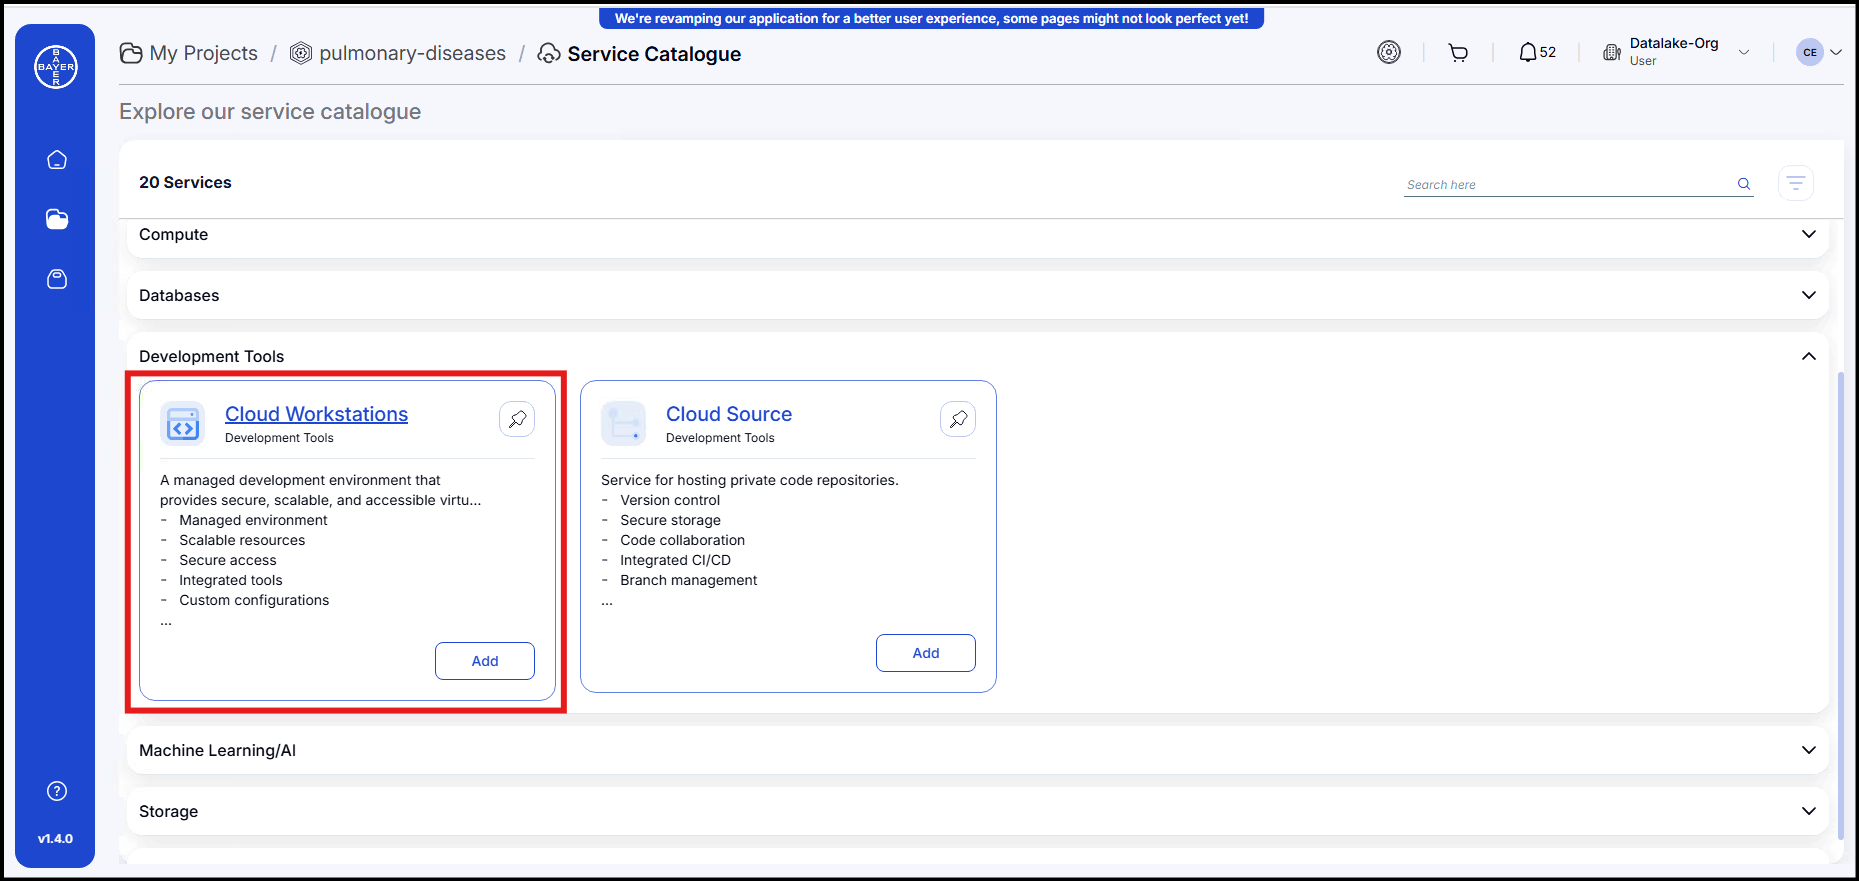Pin the Cloud Workstations service card
1859x881 pixels.
click(x=517, y=419)
